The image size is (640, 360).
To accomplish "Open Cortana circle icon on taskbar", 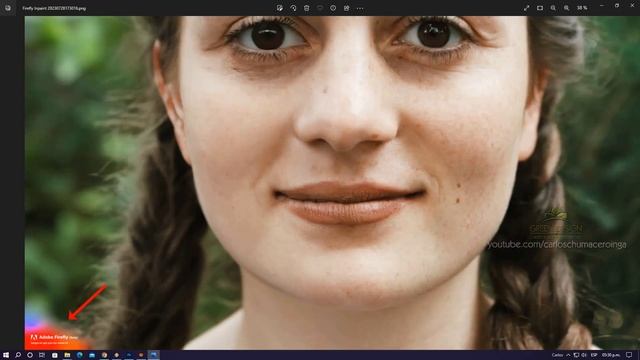I will coord(30,355).
